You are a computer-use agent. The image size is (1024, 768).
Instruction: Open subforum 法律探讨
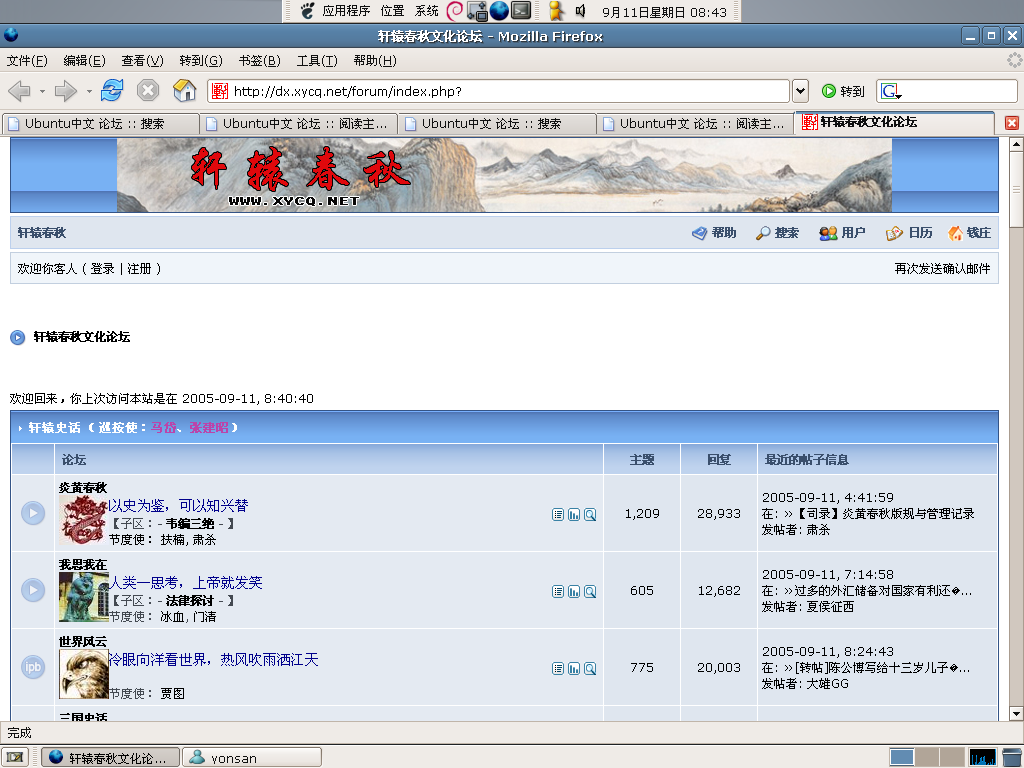pyautogui.click(x=190, y=600)
